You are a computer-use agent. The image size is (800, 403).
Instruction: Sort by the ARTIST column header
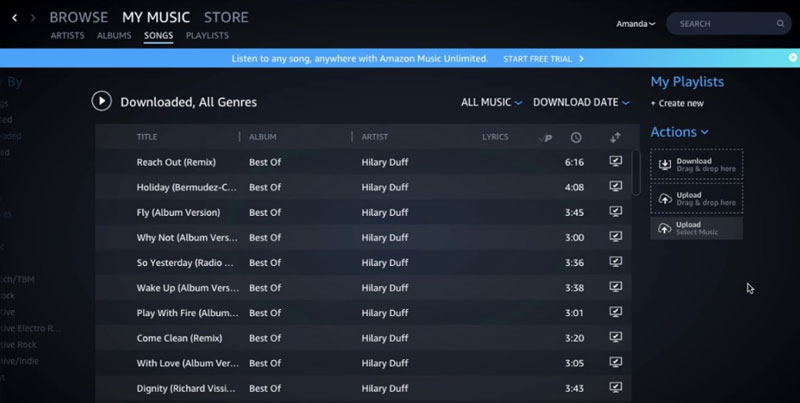click(x=375, y=137)
